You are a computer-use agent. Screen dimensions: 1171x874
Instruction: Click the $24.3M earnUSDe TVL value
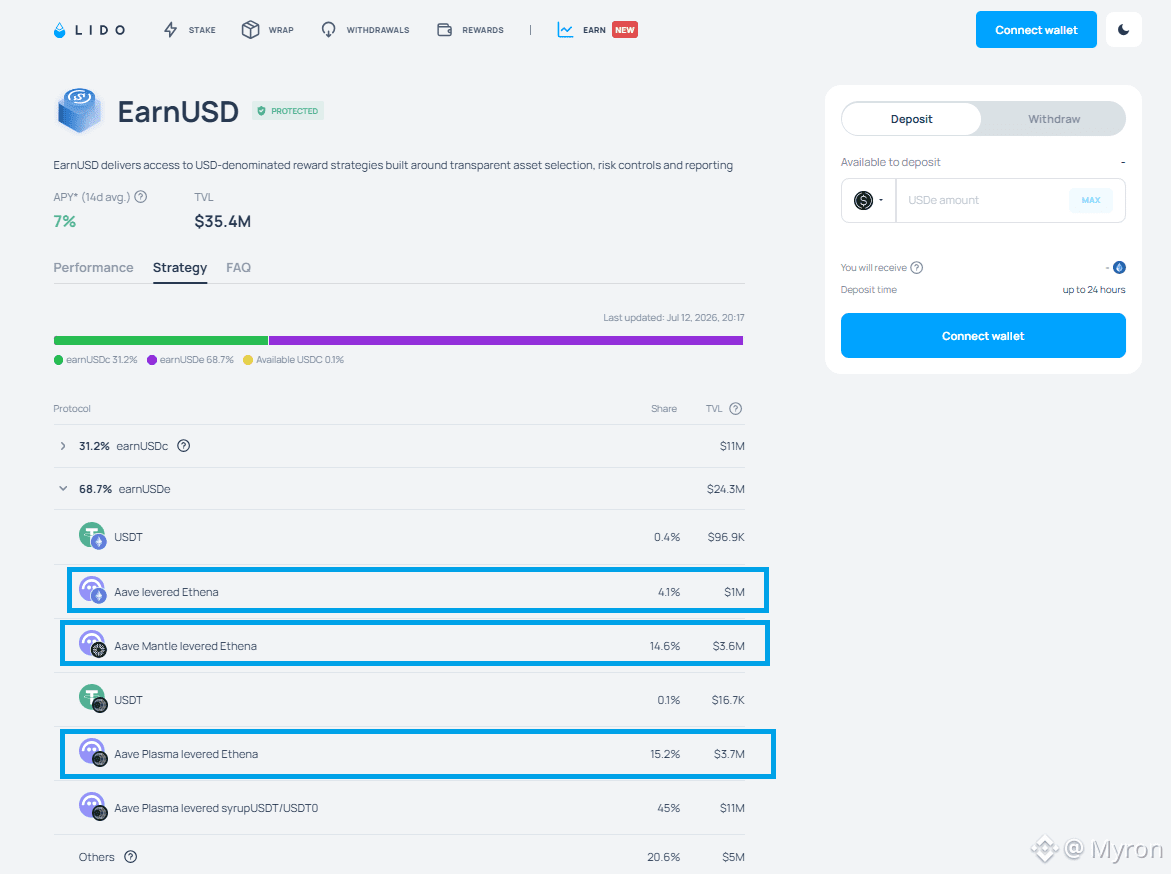tap(725, 489)
